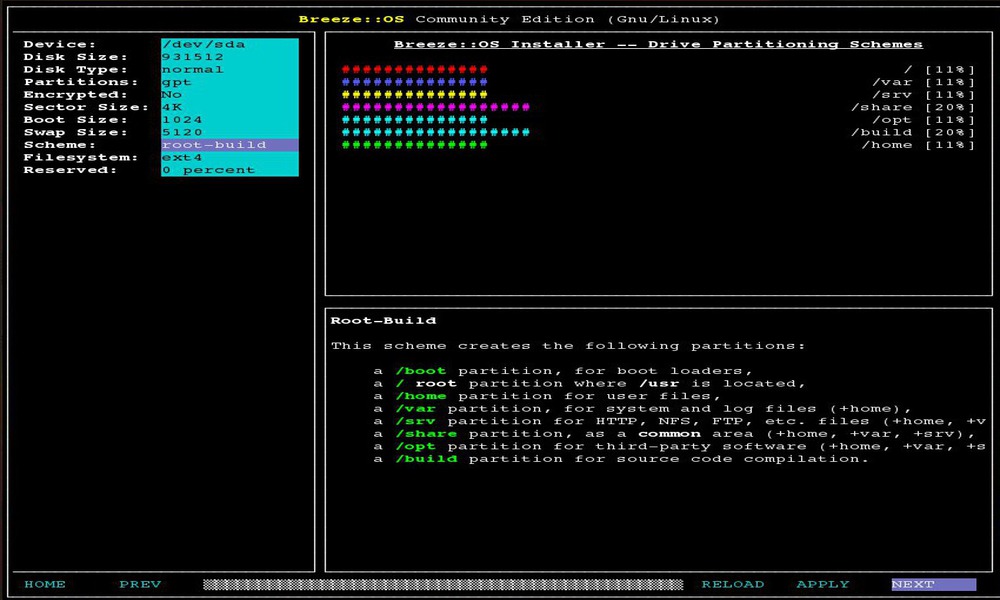Change the Disk Type field 'normal'
The height and width of the screenshot is (600, 1000).
pyautogui.click(x=229, y=70)
